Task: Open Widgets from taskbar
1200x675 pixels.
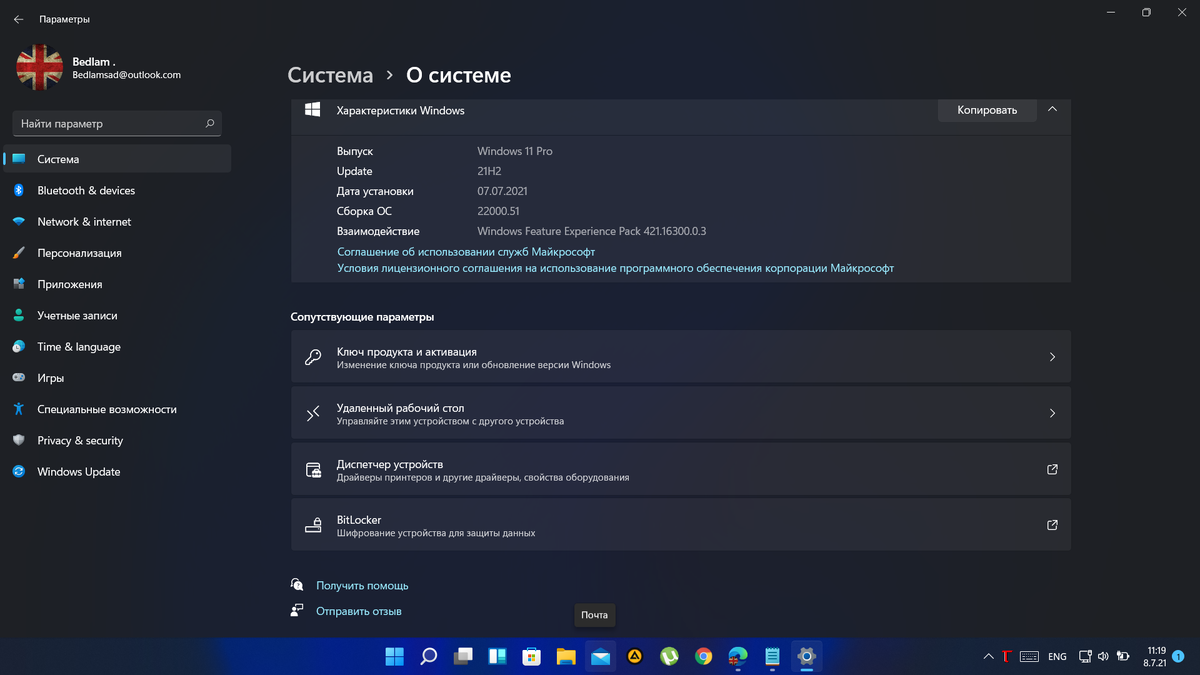Action: click(x=497, y=657)
